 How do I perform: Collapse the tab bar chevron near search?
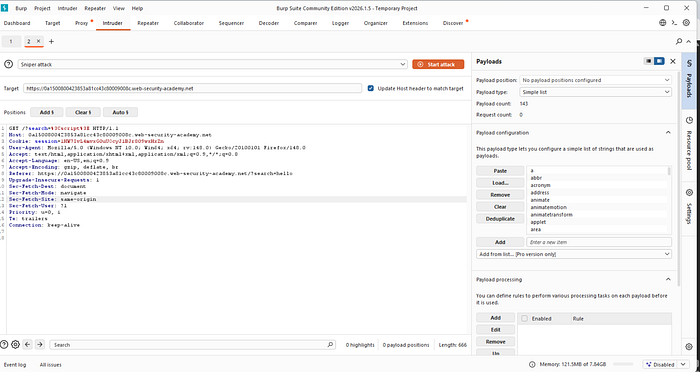point(689,42)
